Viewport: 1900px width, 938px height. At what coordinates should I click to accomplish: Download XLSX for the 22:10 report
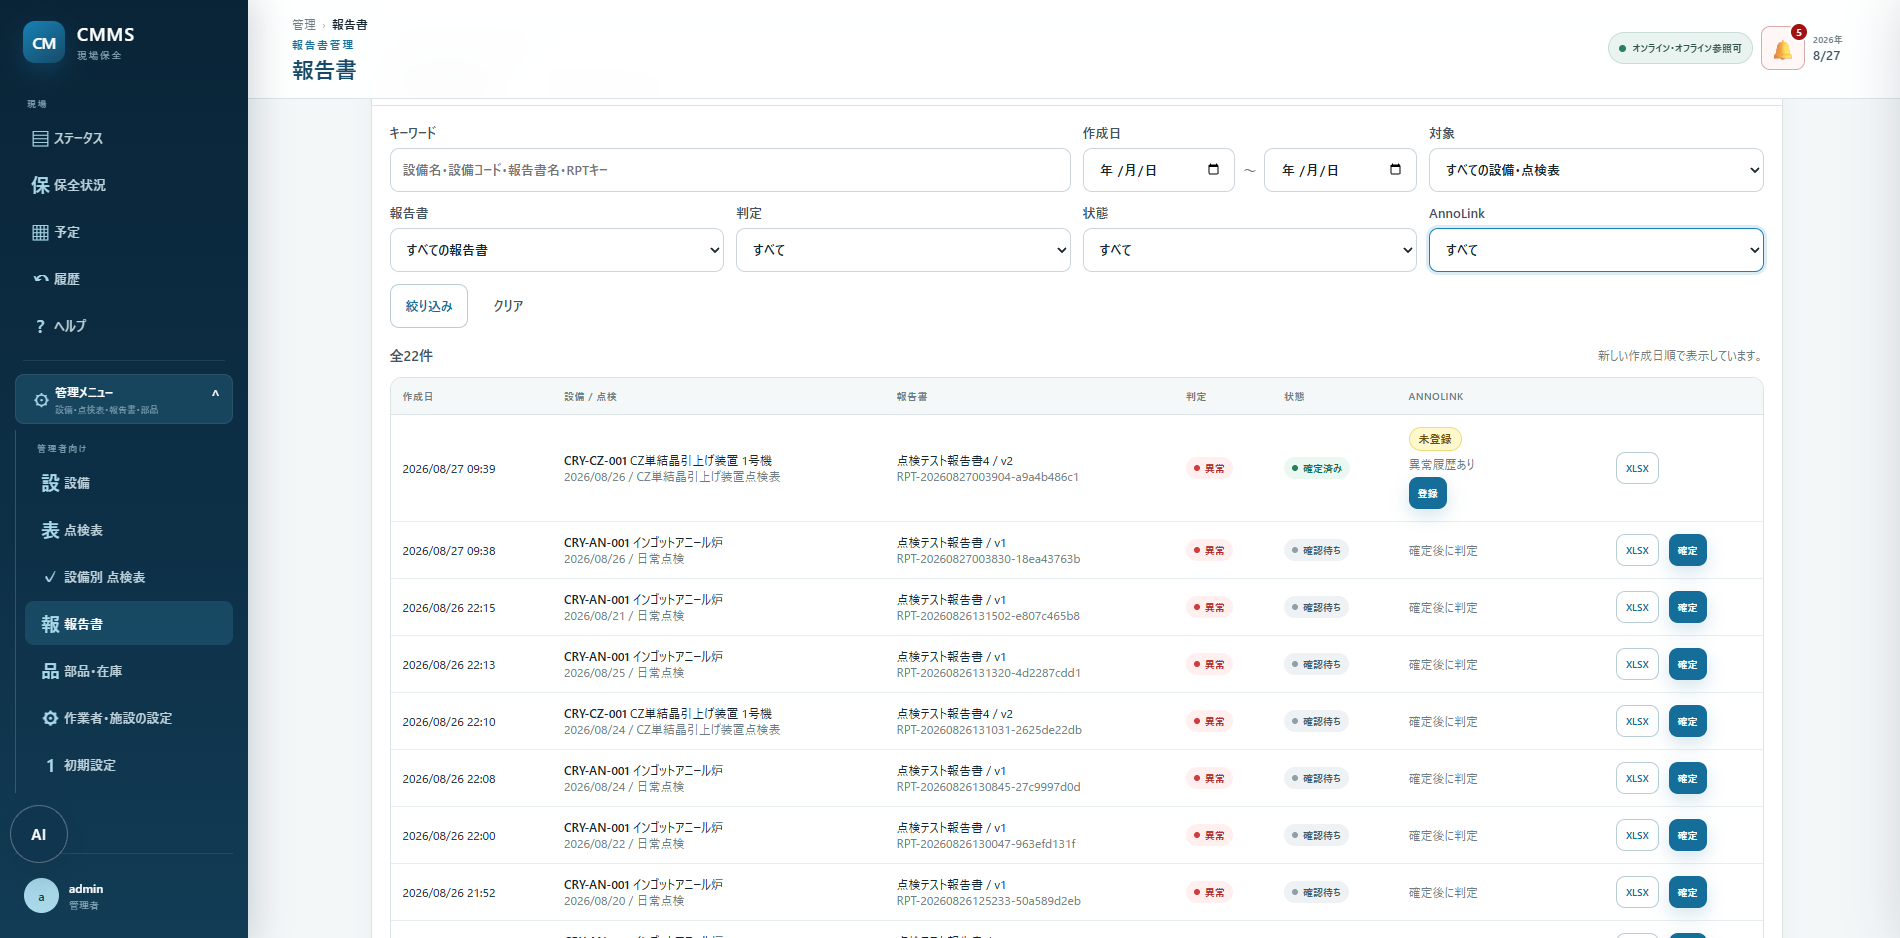(1637, 721)
